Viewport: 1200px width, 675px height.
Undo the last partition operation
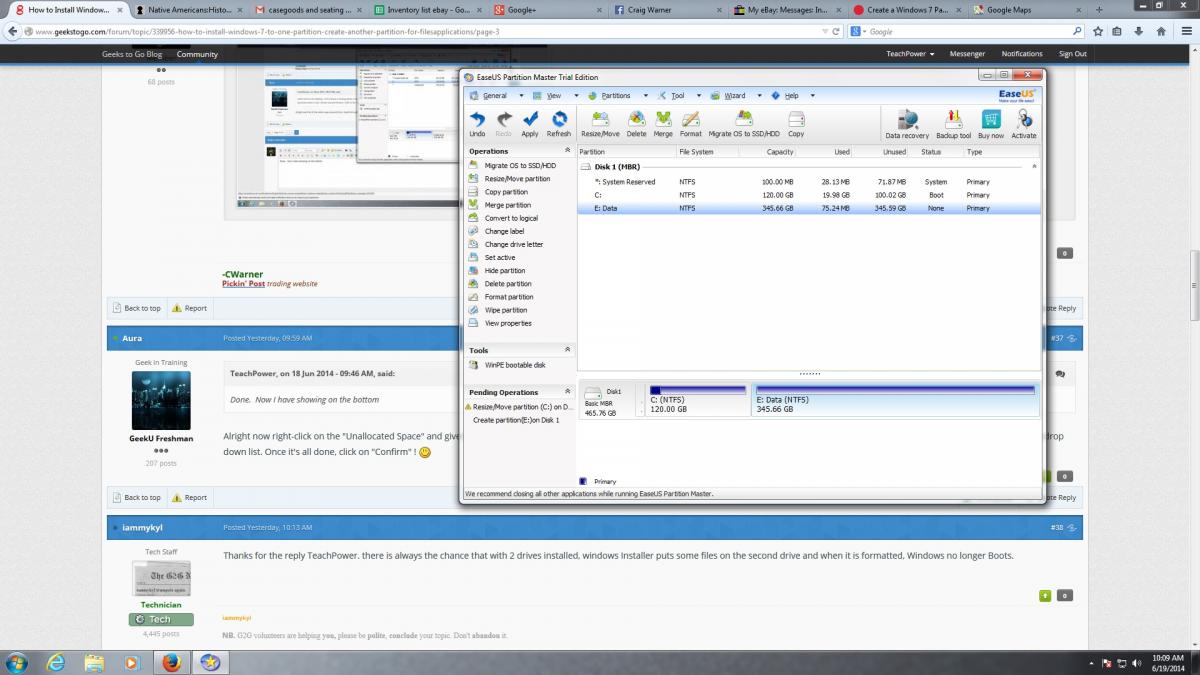tap(477, 124)
